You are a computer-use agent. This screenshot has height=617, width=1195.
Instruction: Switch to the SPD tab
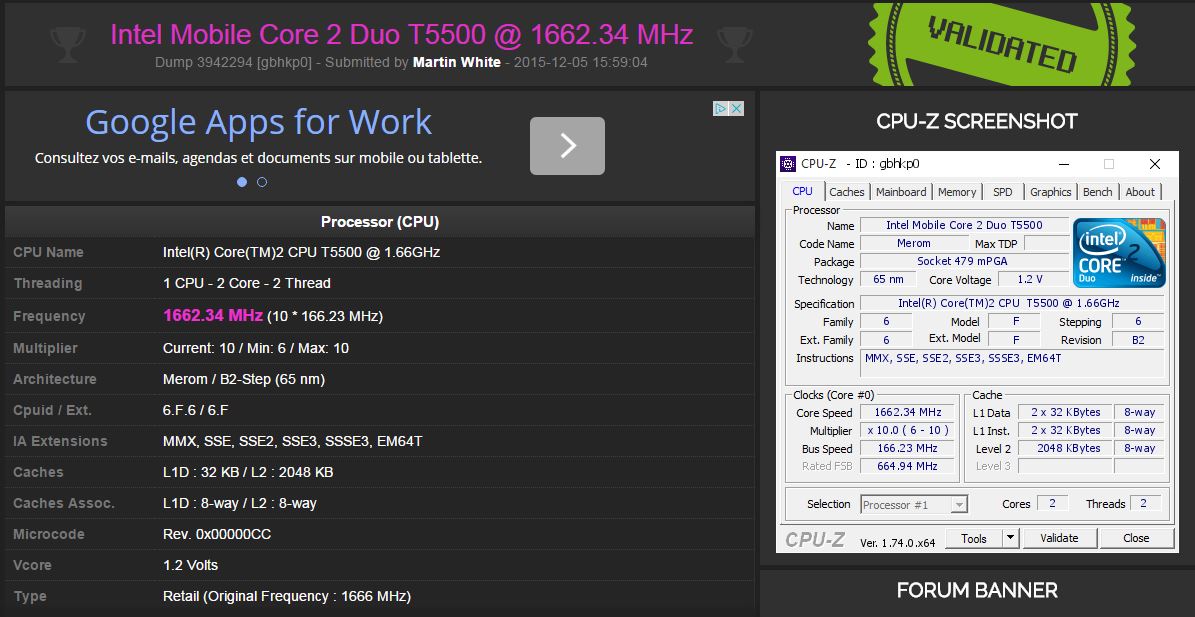1003,192
